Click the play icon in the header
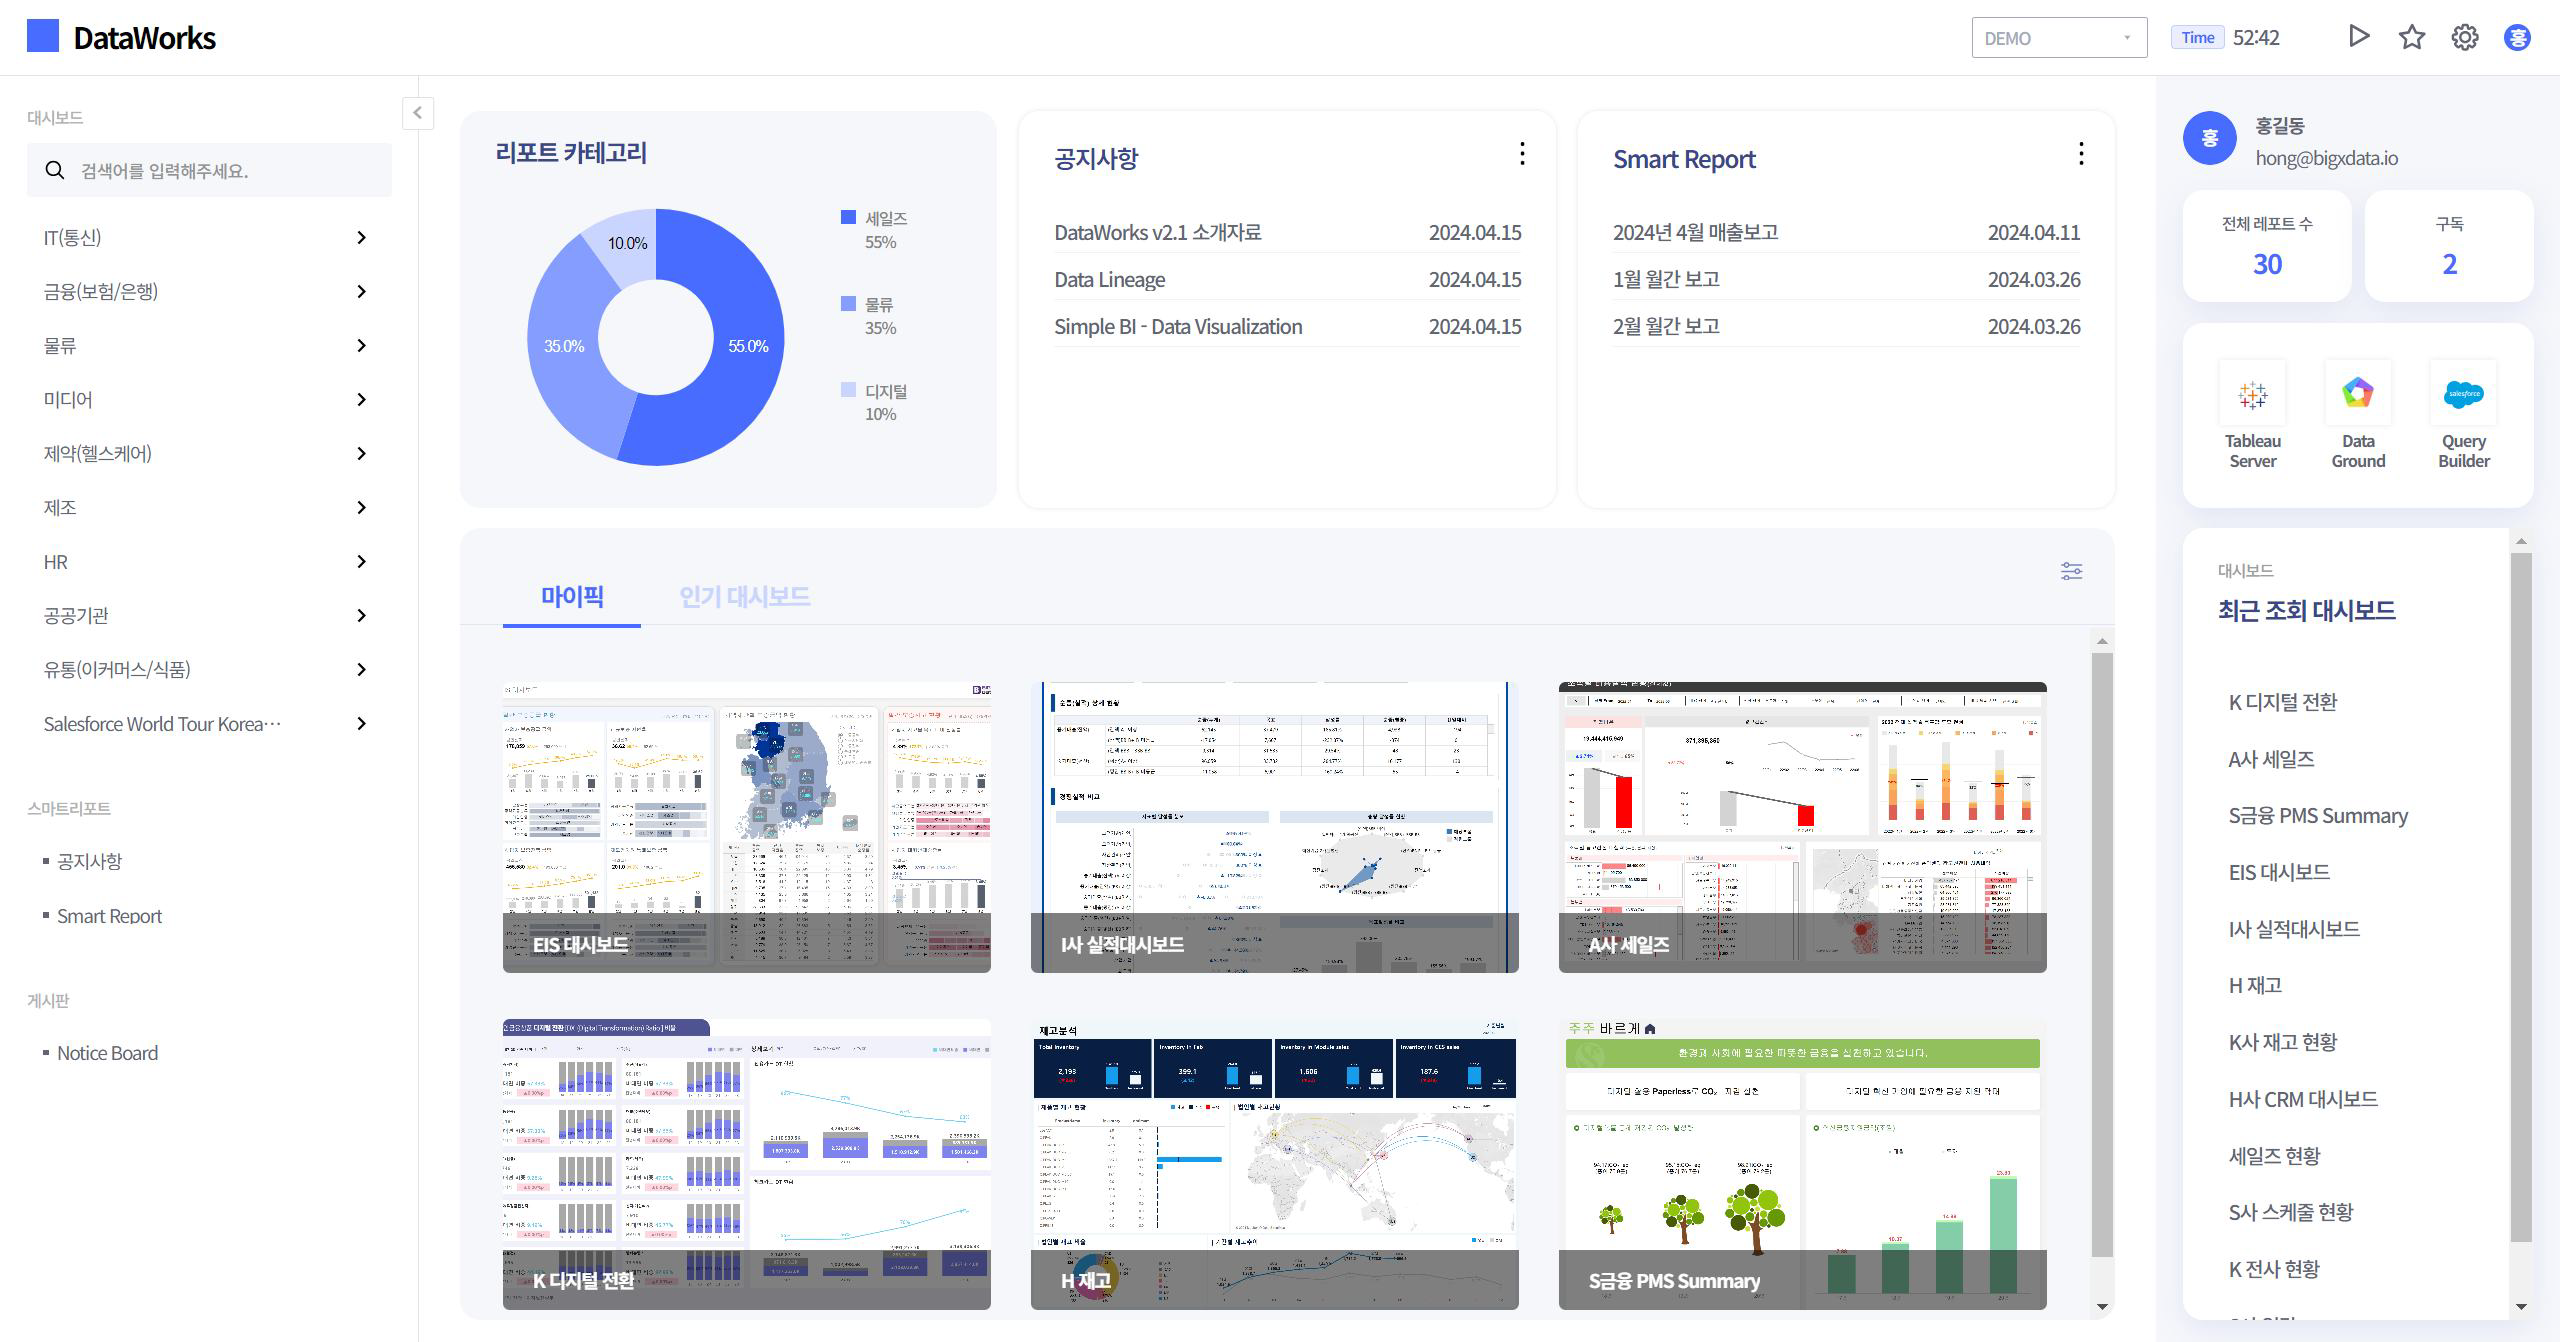Image resolution: width=2560 pixels, height=1342 pixels. point(2358,37)
